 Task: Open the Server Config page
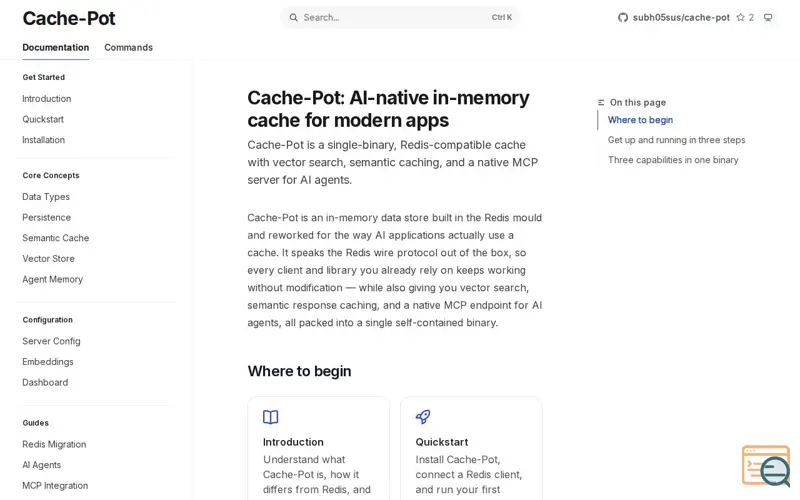click(52, 341)
